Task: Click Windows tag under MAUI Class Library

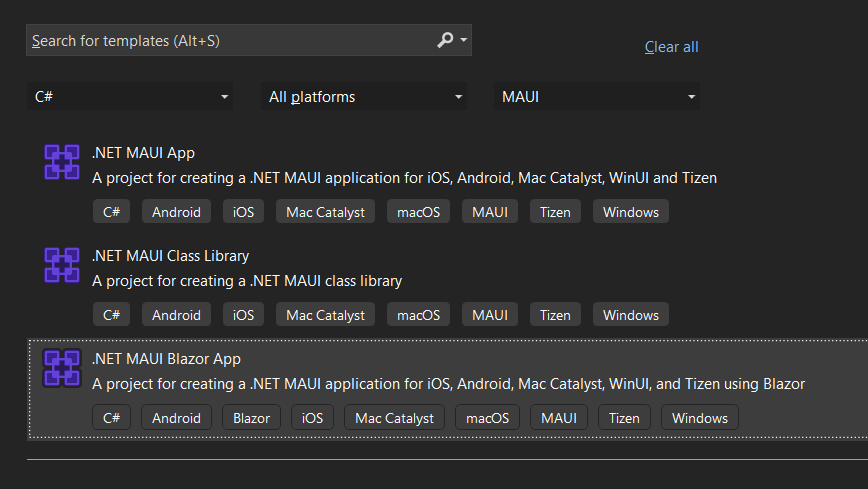Action: pyautogui.click(x=631, y=315)
